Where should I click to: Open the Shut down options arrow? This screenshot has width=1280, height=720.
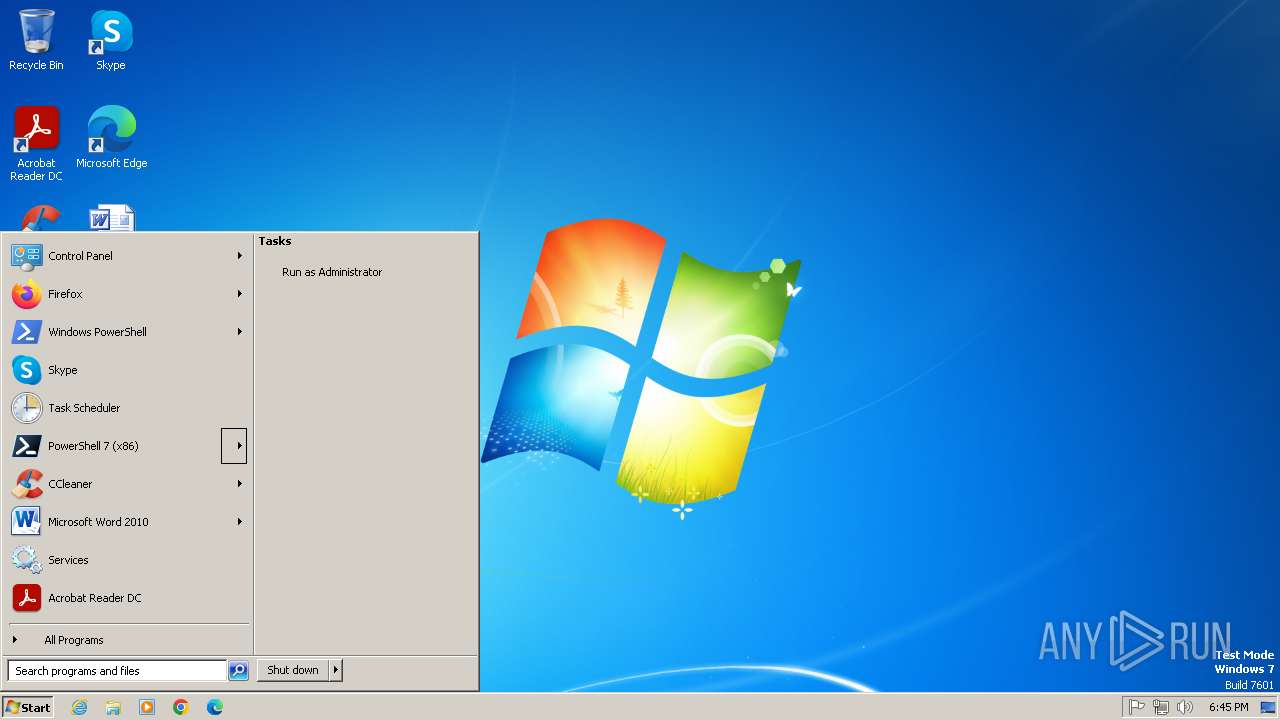(x=336, y=671)
